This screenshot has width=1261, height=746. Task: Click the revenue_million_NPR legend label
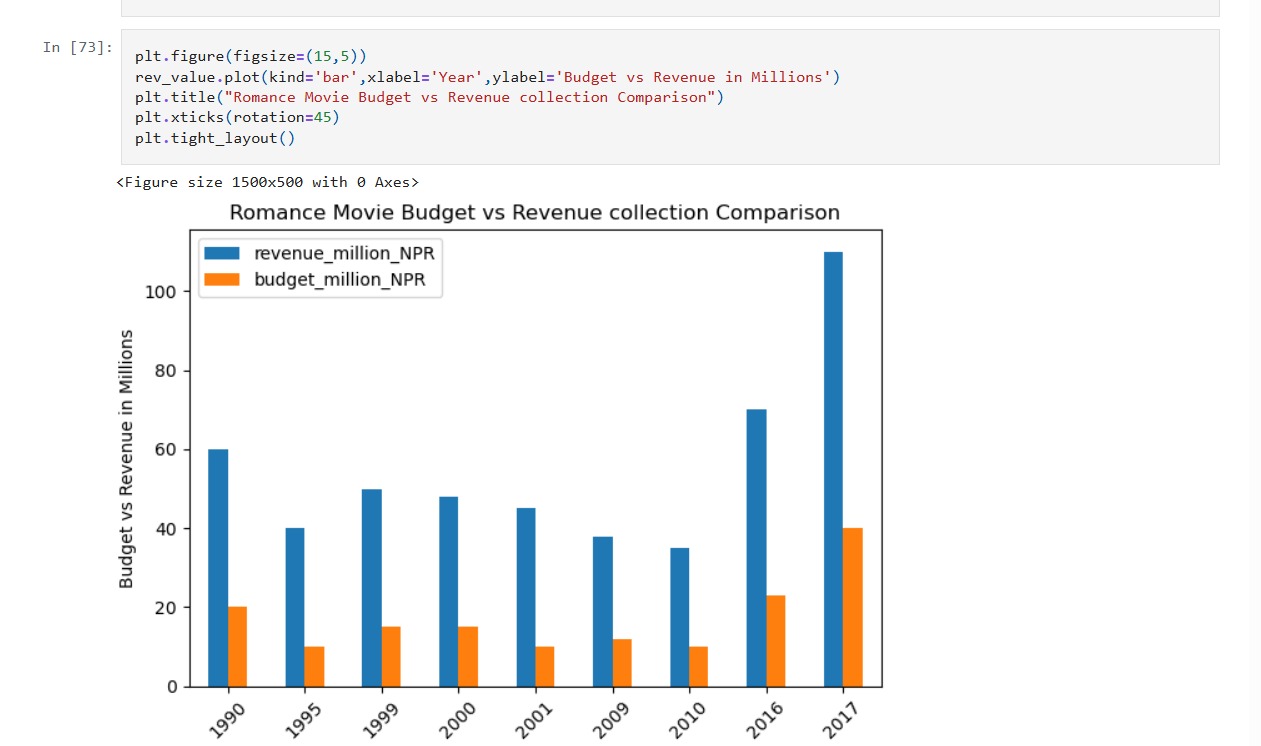click(x=344, y=254)
